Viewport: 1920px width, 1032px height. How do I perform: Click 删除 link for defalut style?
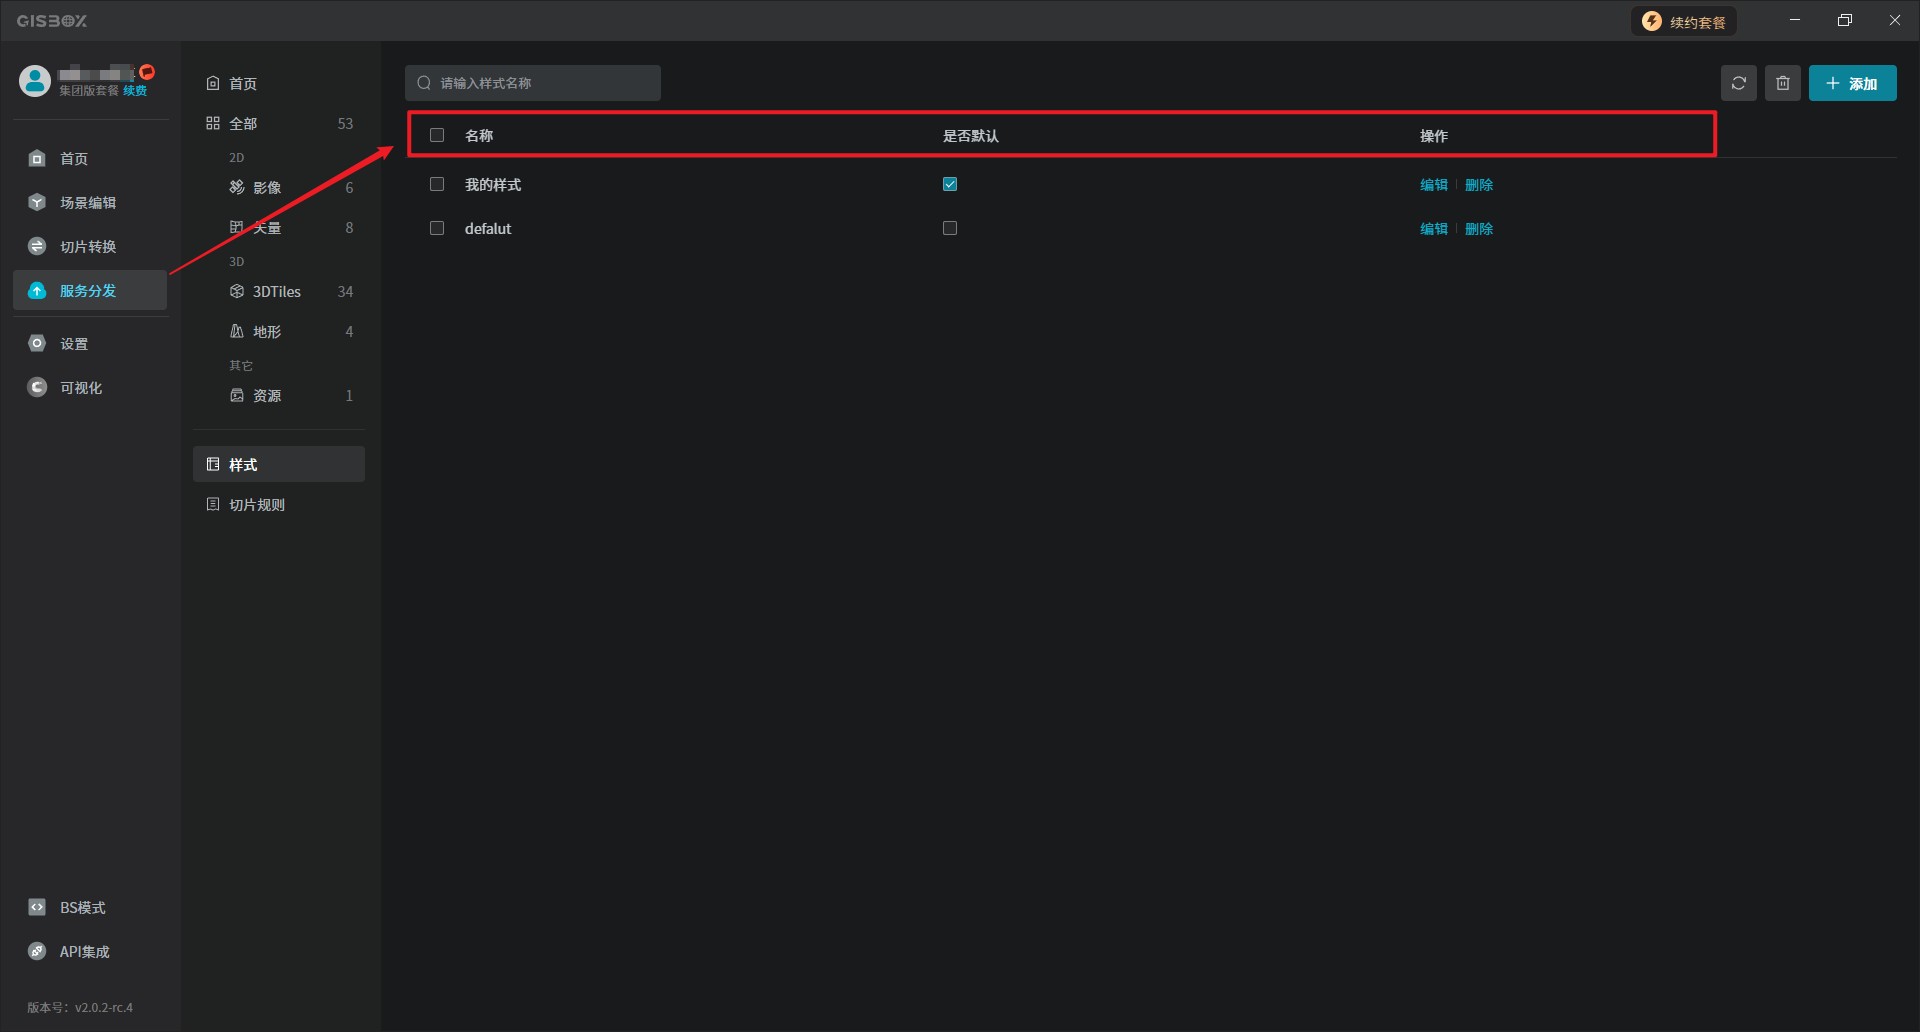tap(1479, 229)
